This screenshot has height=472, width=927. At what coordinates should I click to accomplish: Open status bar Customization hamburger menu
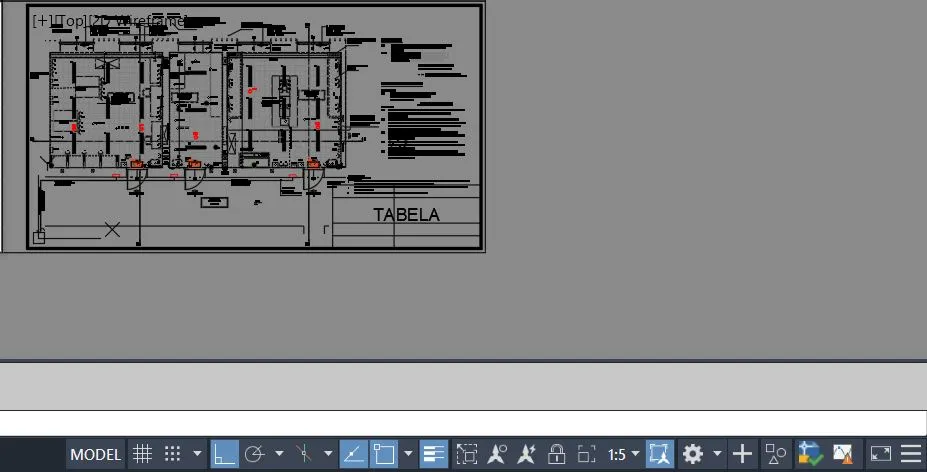coord(911,455)
